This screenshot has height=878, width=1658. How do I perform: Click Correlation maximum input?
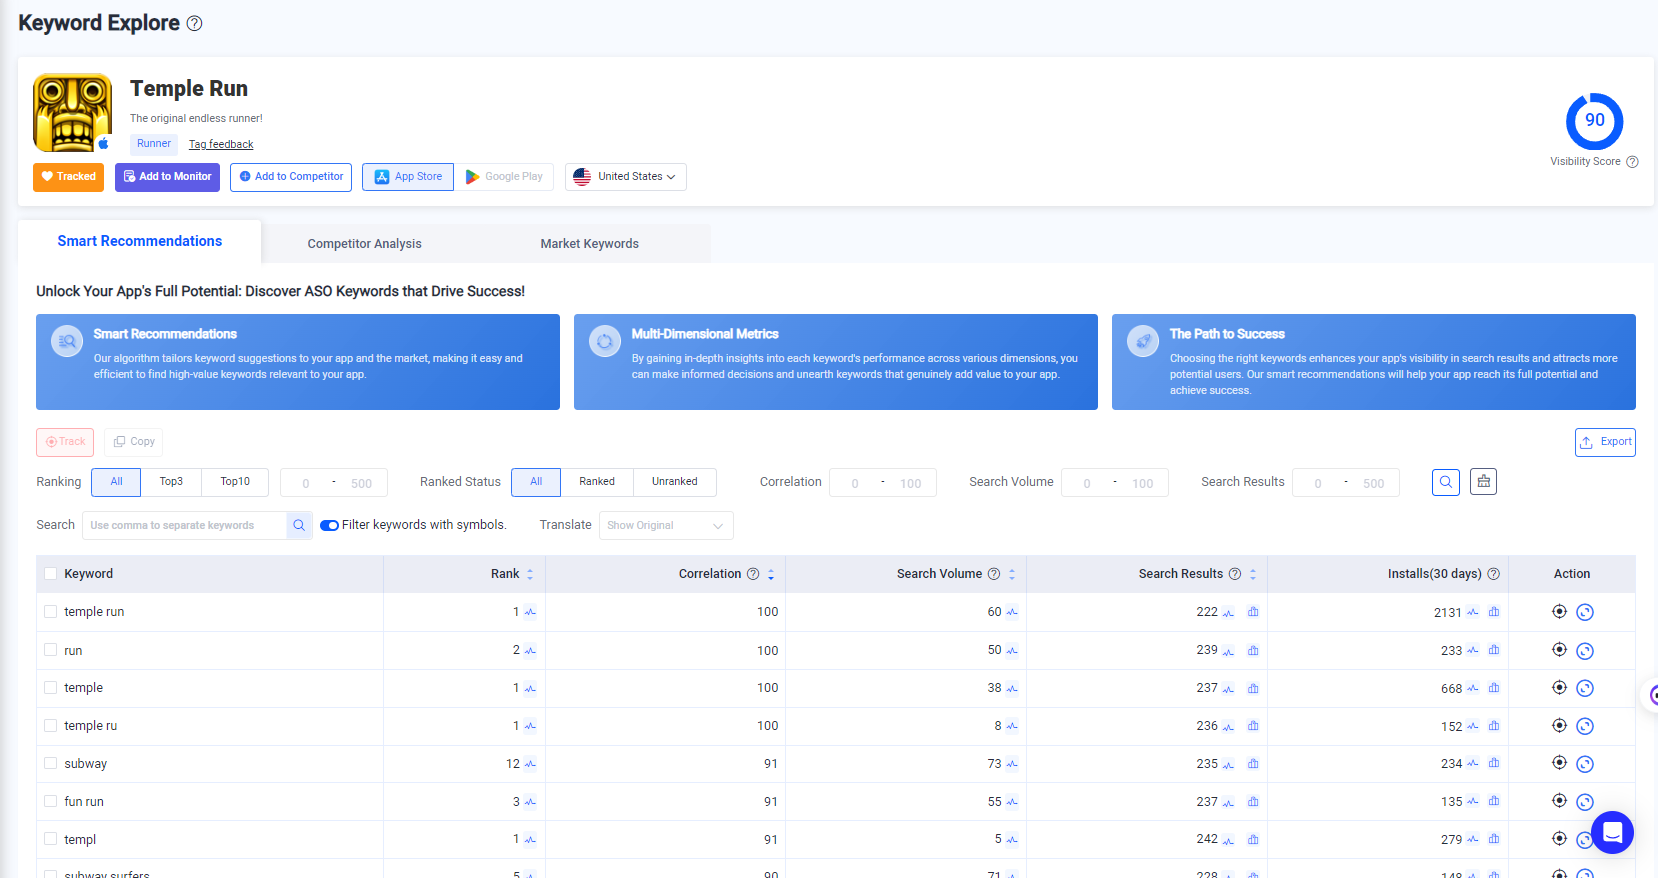pyautogui.click(x=910, y=483)
